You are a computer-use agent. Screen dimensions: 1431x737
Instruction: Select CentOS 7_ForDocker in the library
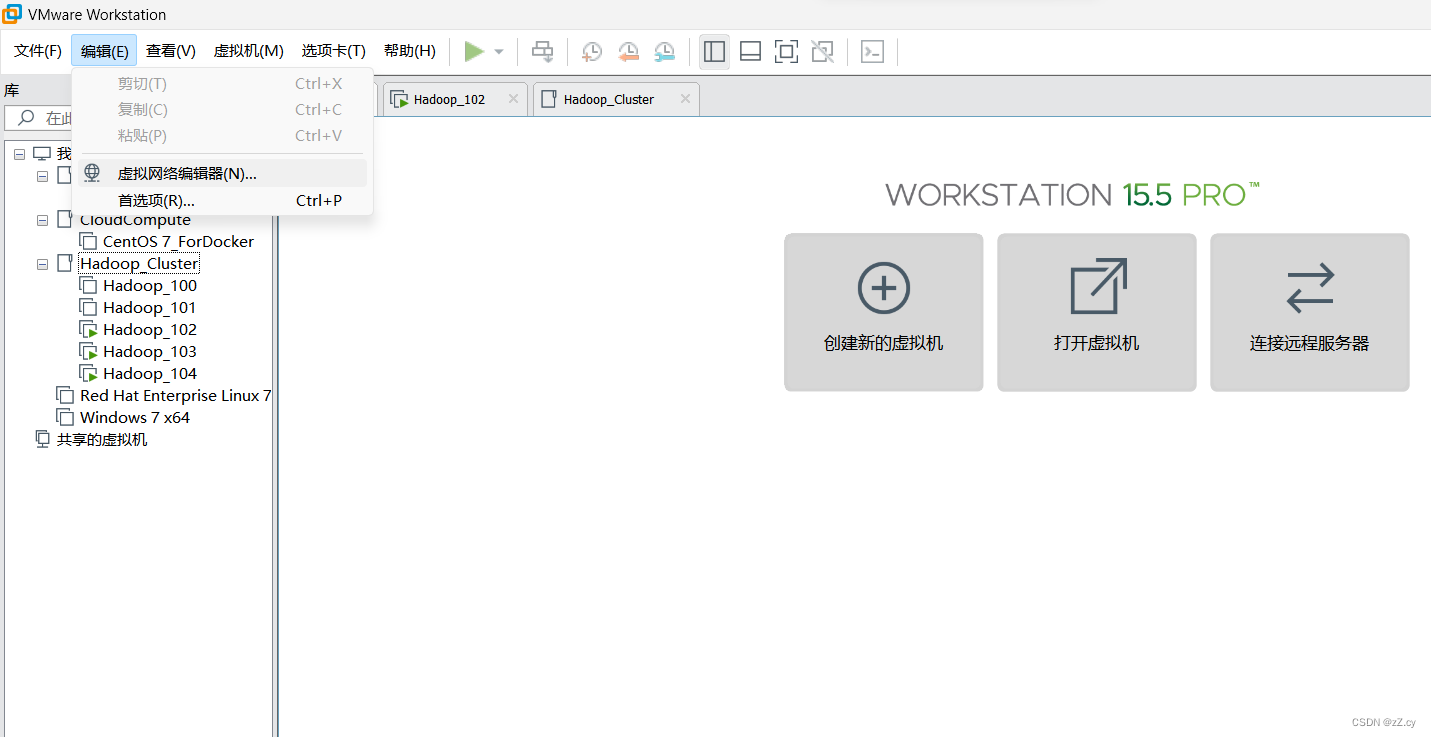coord(178,242)
